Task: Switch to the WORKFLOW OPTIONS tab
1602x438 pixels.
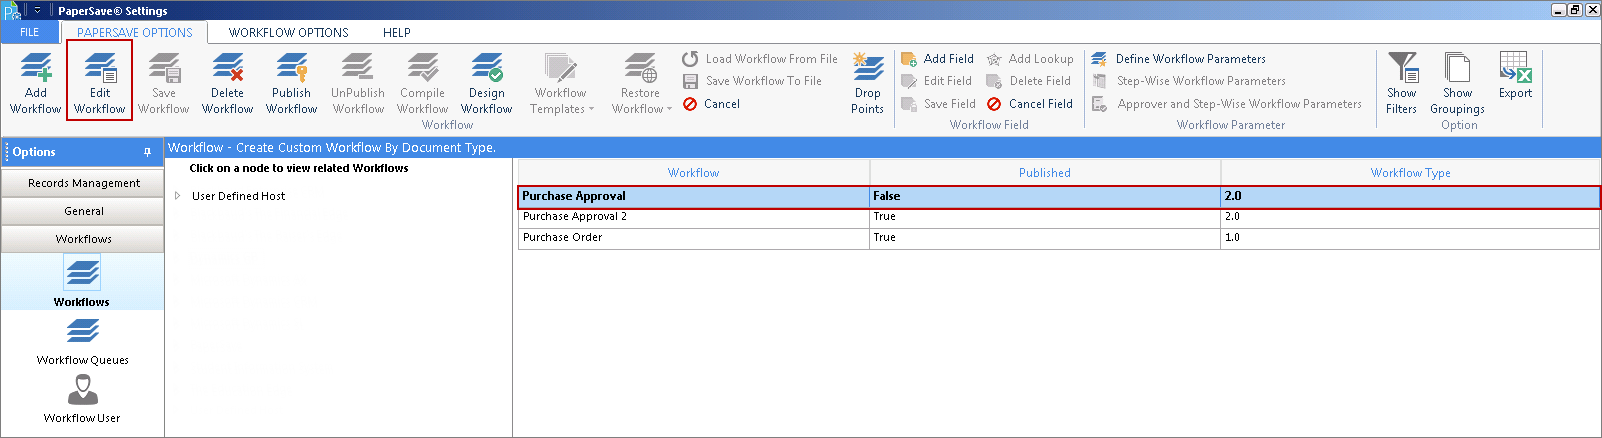Action: (x=288, y=33)
